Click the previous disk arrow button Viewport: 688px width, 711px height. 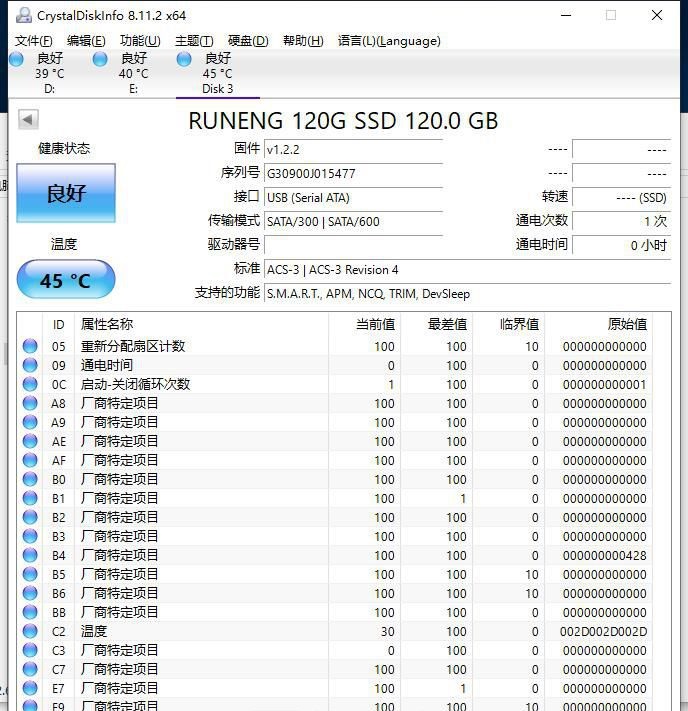28,120
